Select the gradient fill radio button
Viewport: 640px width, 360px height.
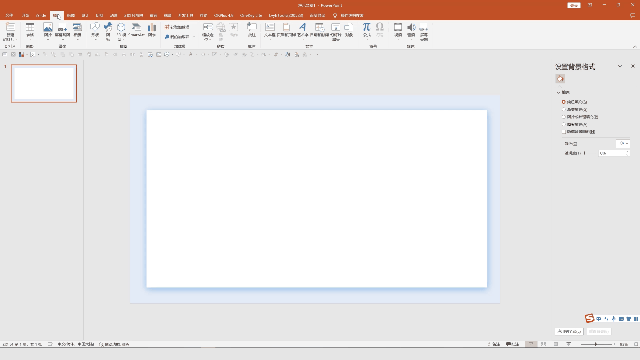[x=563, y=109]
